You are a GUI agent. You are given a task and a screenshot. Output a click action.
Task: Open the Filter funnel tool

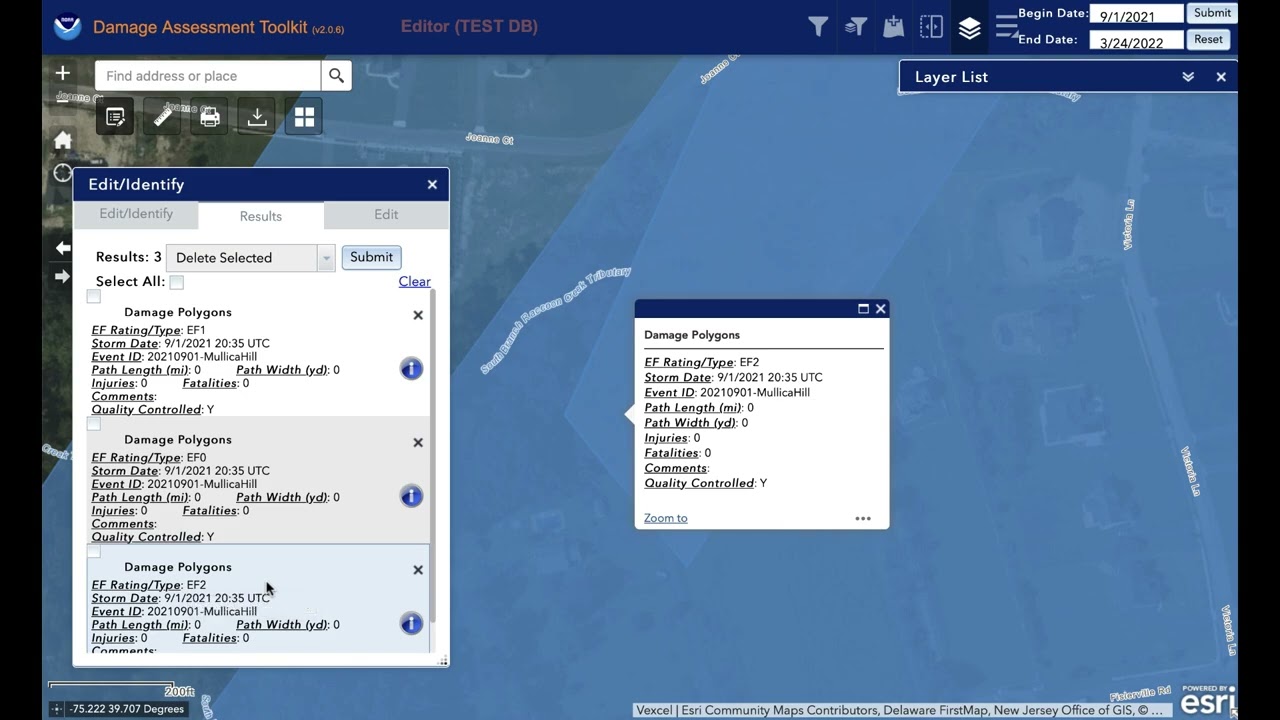pos(818,27)
